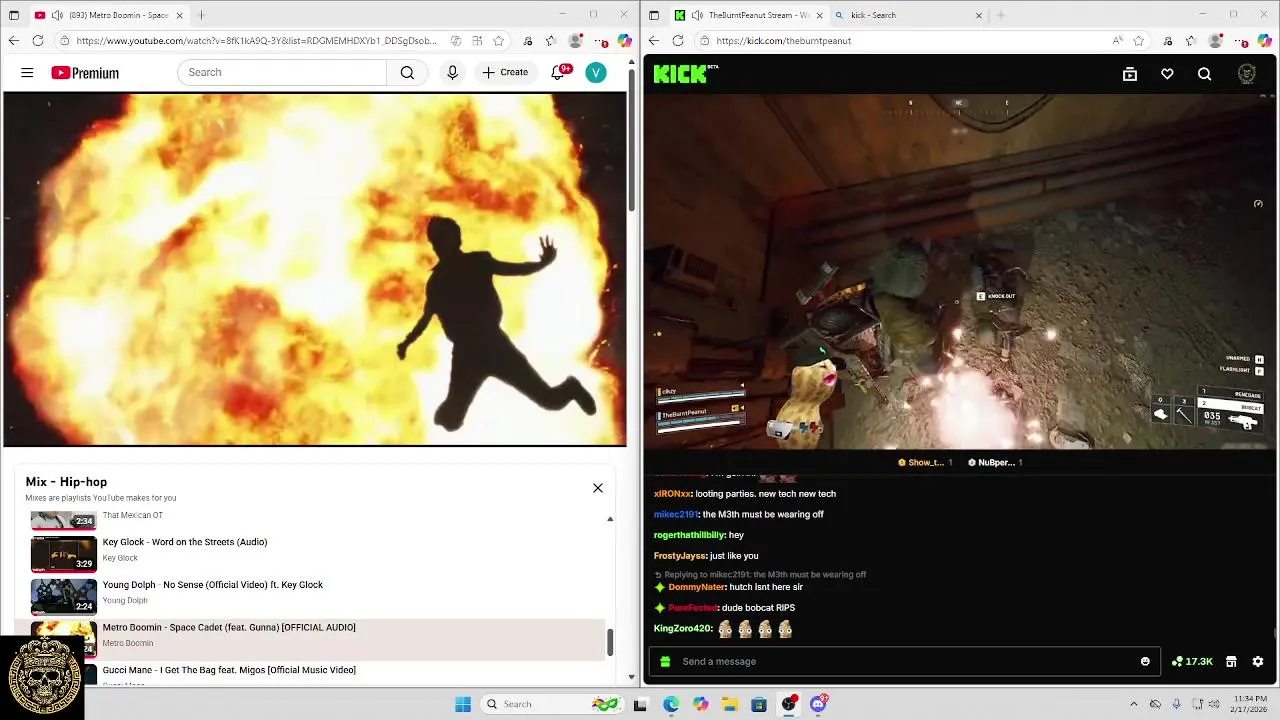This screenshot has height=720, width=1280.
Task: Open Discord from the taskbar
Action: pos(818,704)
